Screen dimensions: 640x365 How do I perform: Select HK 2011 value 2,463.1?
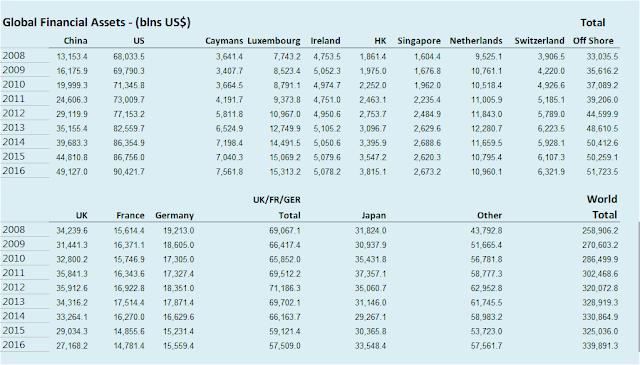373,100
